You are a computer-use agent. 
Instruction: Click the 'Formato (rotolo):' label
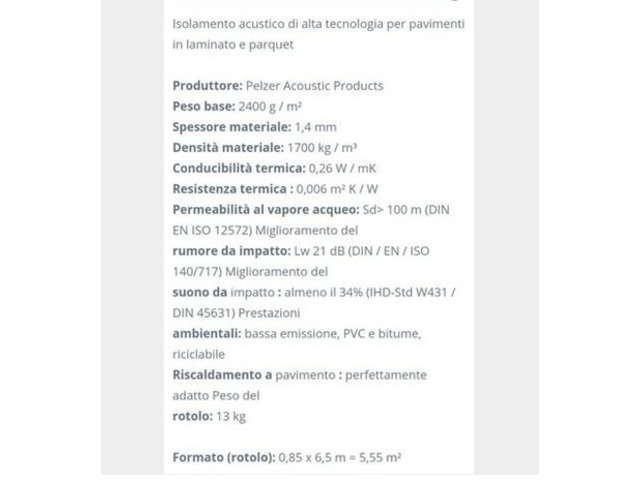[x=224, y=458]
